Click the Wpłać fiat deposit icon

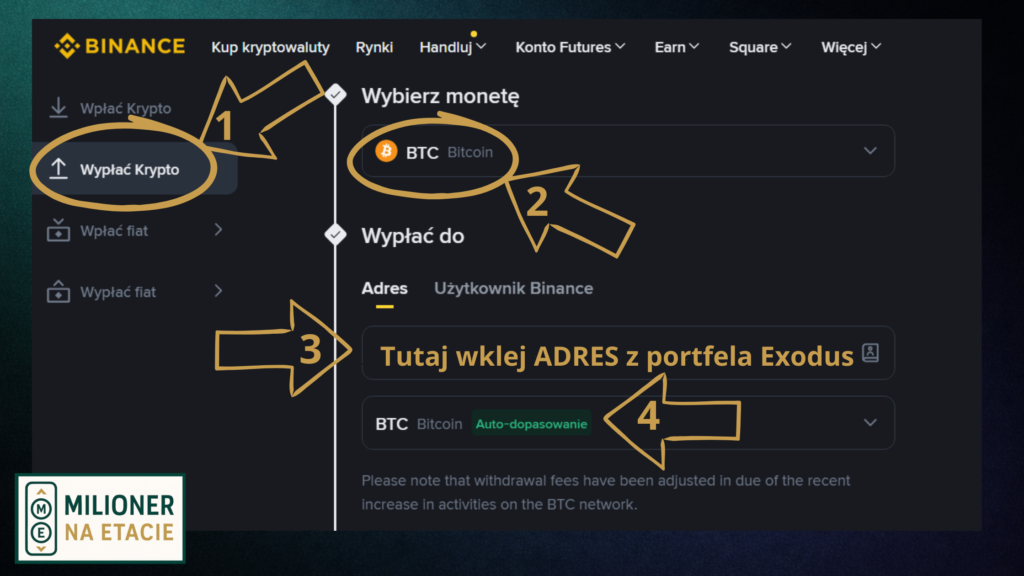[59, 231]
